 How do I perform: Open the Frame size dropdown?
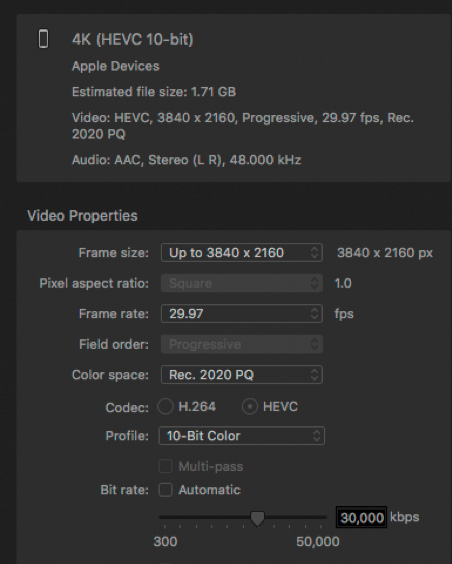(x=242, y=253)
